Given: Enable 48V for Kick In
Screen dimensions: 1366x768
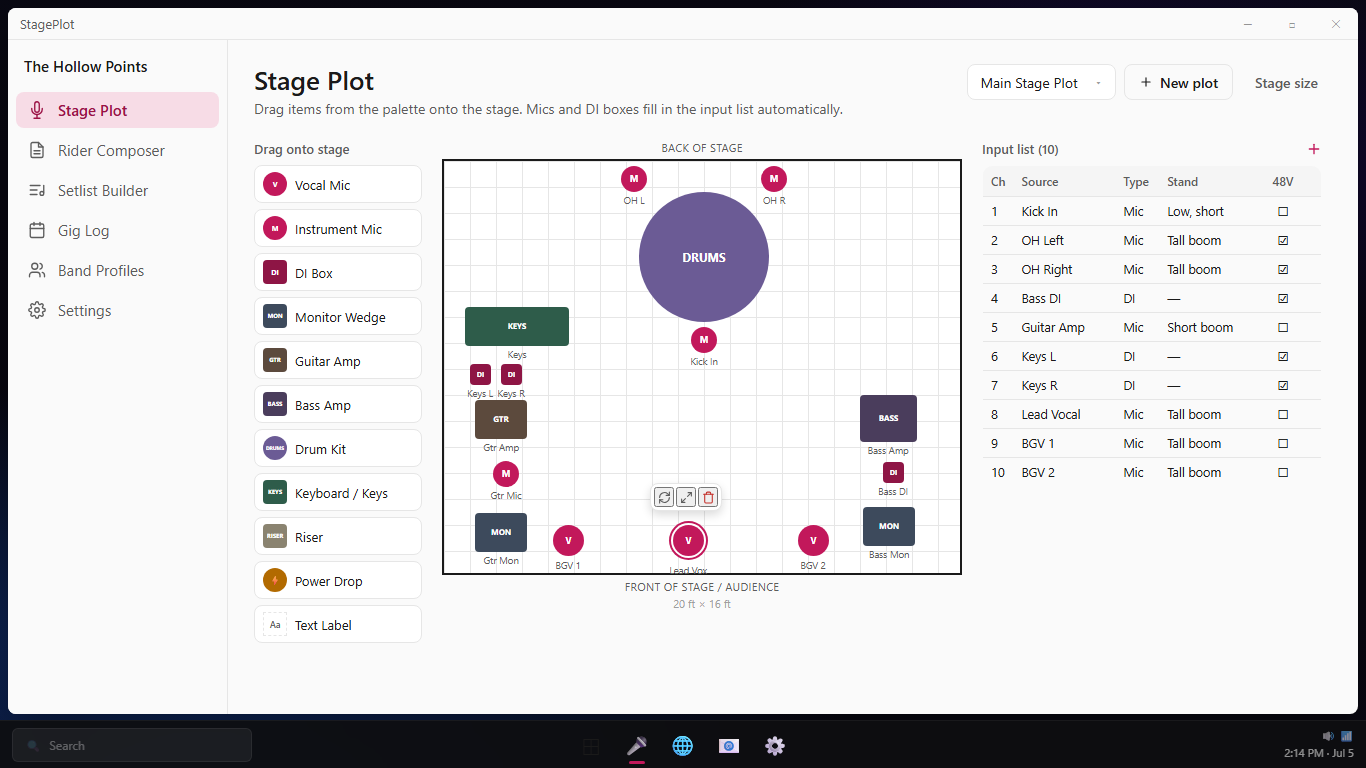Looking at the screenshot, I should [x=1283, y=212].
